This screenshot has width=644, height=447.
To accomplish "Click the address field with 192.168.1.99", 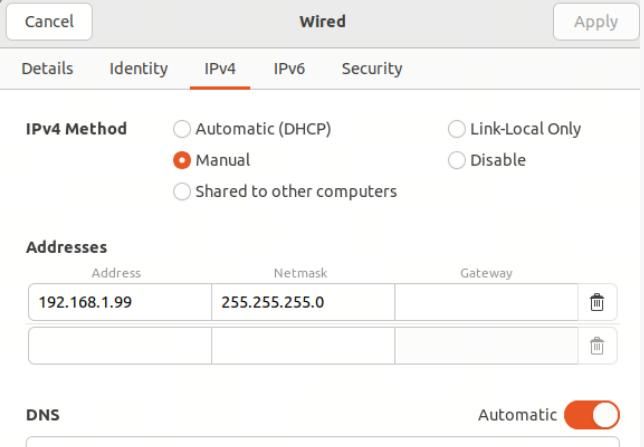I will tap(120, 302).
